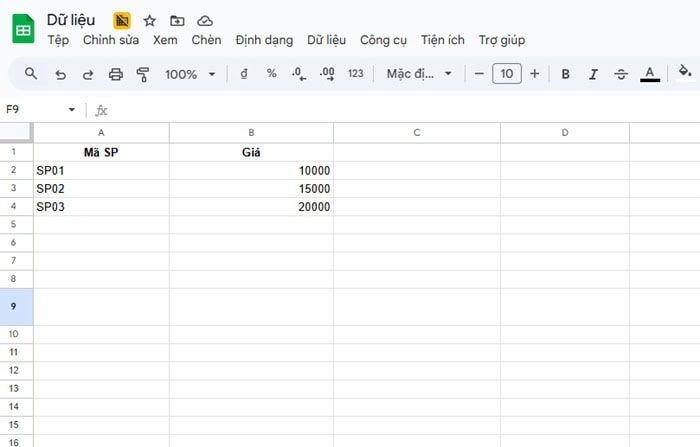Format as percent with % button

[272, 74]
